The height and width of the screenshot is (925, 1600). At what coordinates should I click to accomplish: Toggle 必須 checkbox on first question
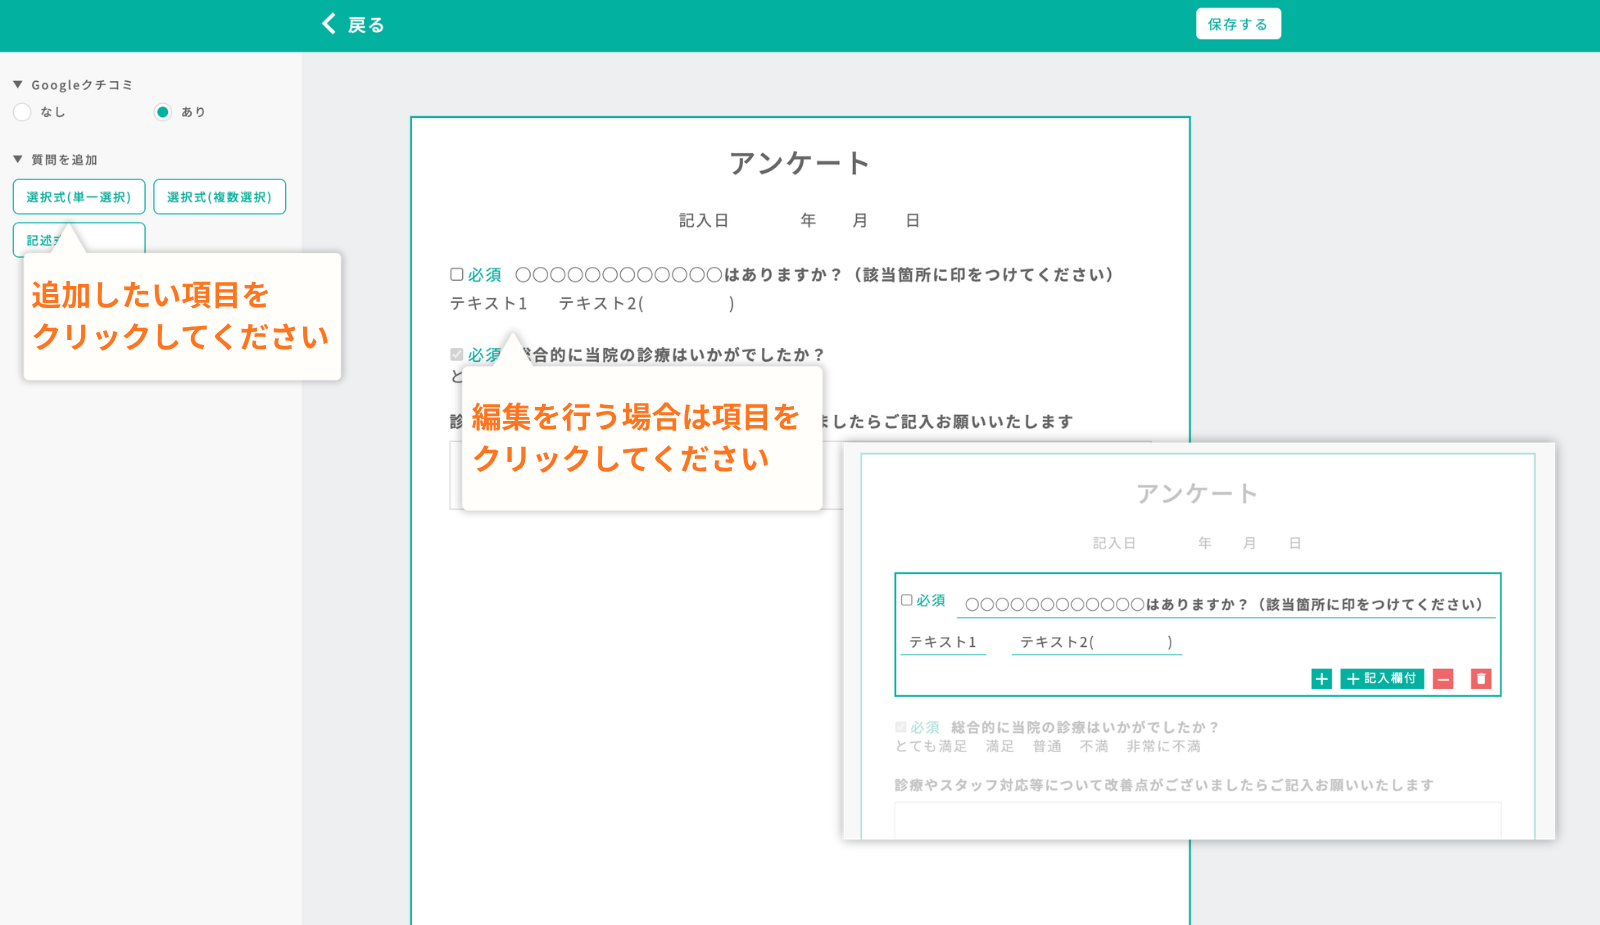click(x=457, y=274)
